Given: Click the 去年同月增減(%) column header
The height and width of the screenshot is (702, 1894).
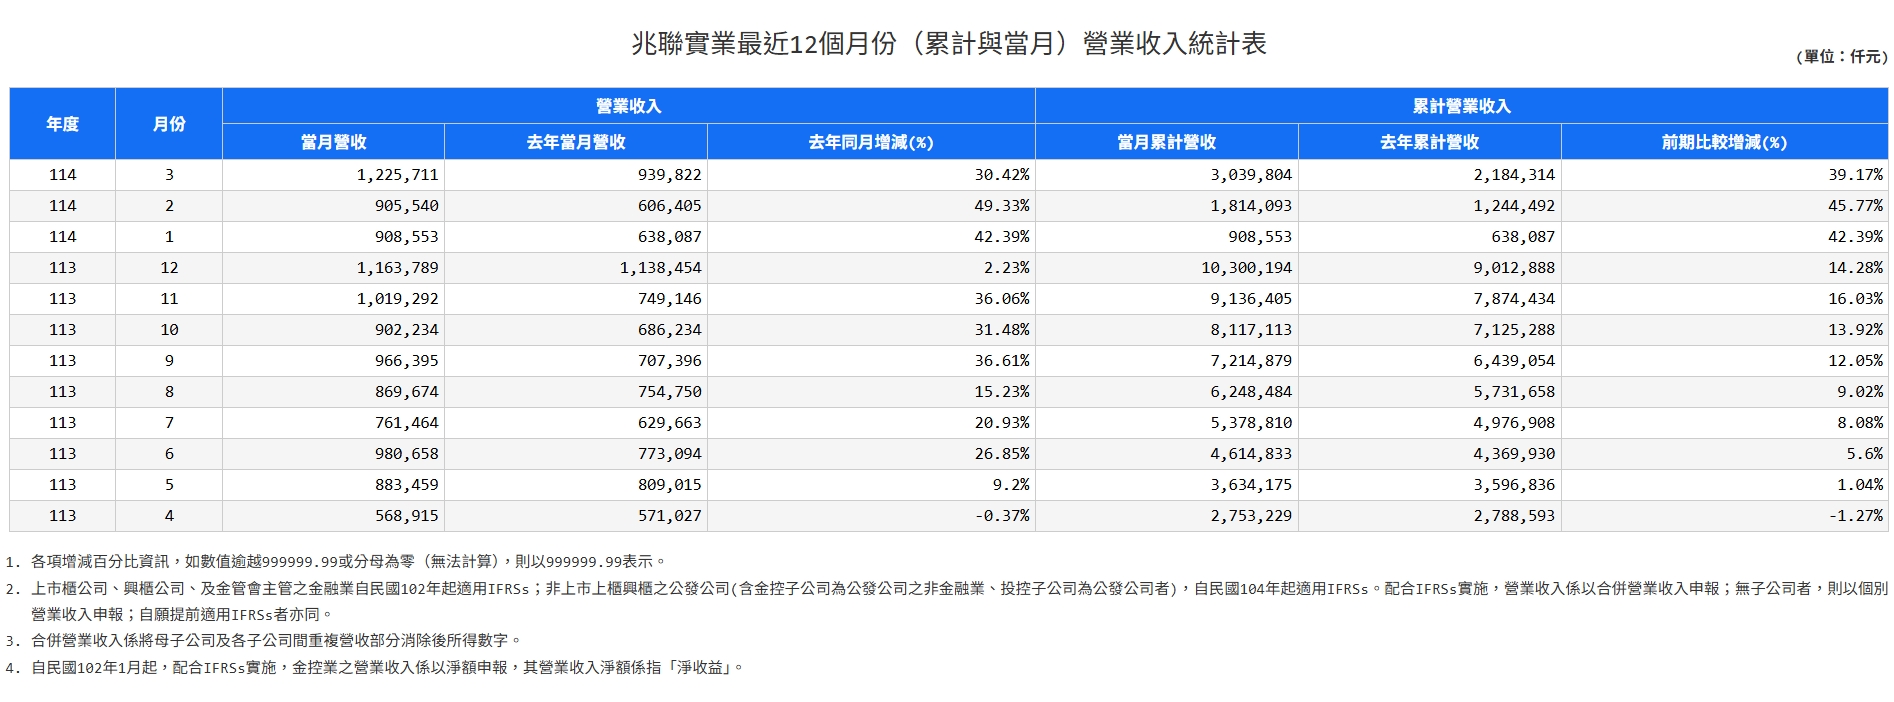Looking at the screenshot, I should pos(871,142).
